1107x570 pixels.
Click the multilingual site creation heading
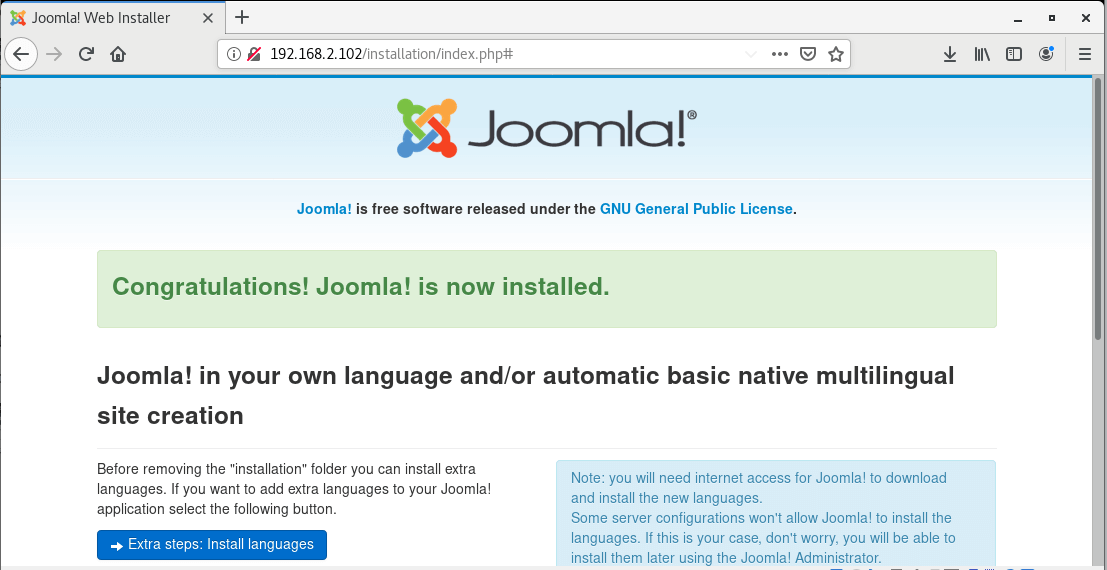pos(525,396)
